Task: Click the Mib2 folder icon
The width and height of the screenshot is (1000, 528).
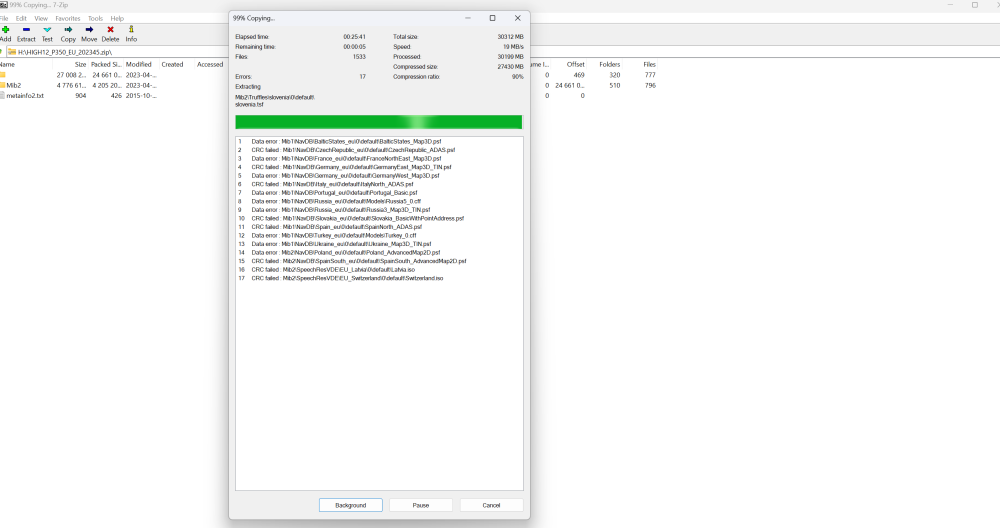Action: [2, 85]
